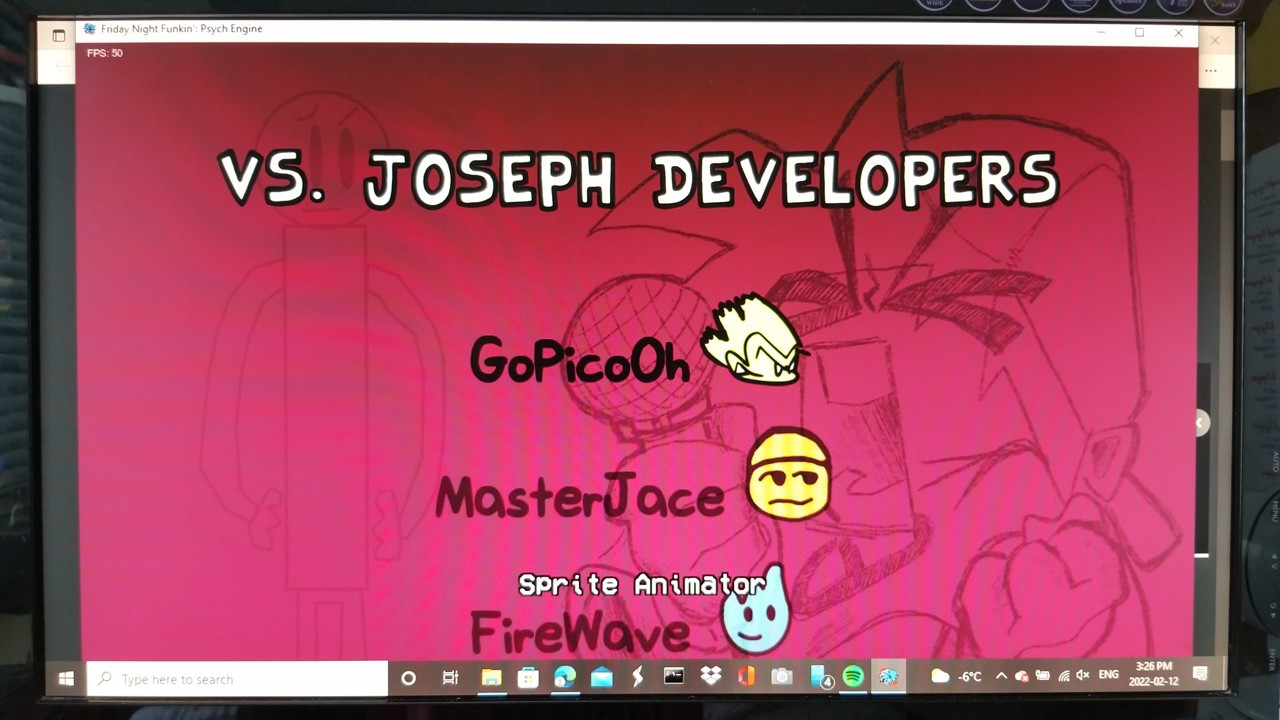Screen dimensions: 1280x720
Task: Toggle Task View on the taskbar
Action: tap(448, 677)
